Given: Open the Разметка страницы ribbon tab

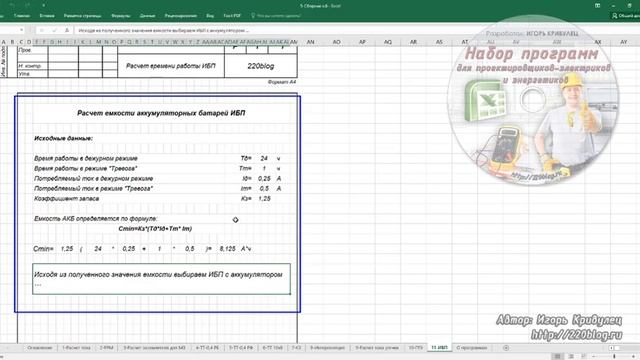Looking at the screenshot, I should point(82,16).
